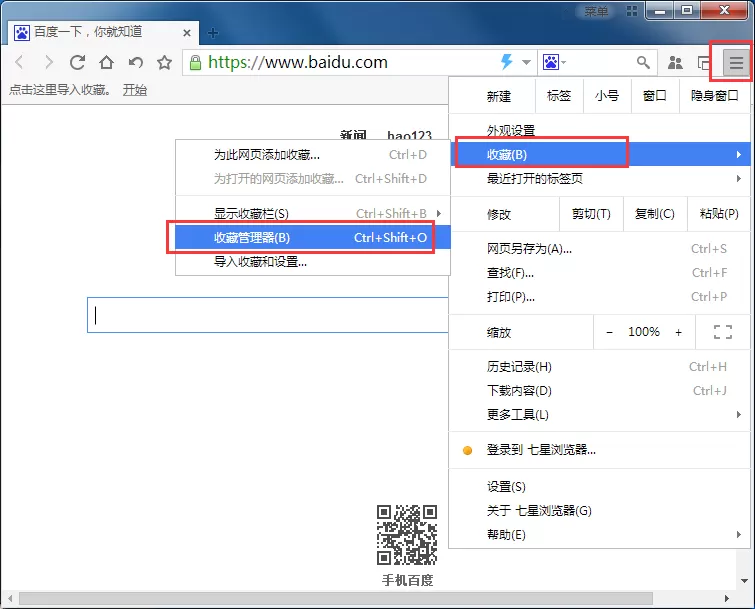Open dropdown next to lightning icon

pyautogui.click(x=526, y=62)
